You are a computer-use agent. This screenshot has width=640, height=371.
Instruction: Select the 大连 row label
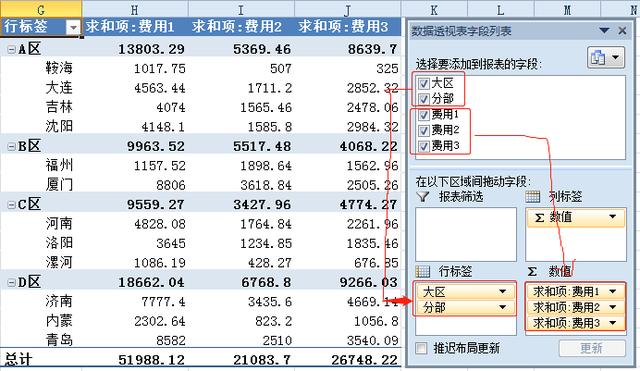coord(59,88)
